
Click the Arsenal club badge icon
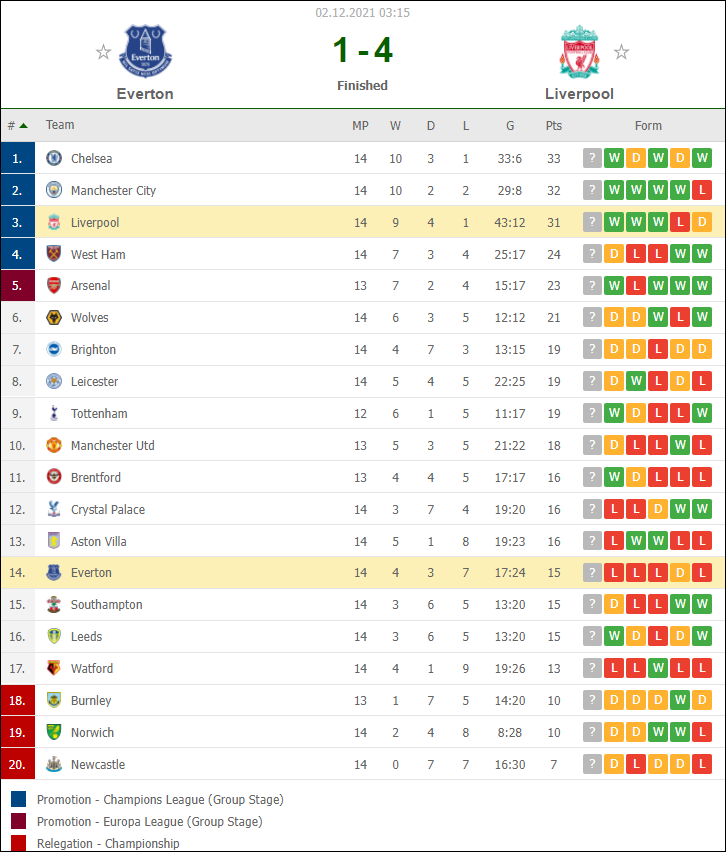pos(54,285)
